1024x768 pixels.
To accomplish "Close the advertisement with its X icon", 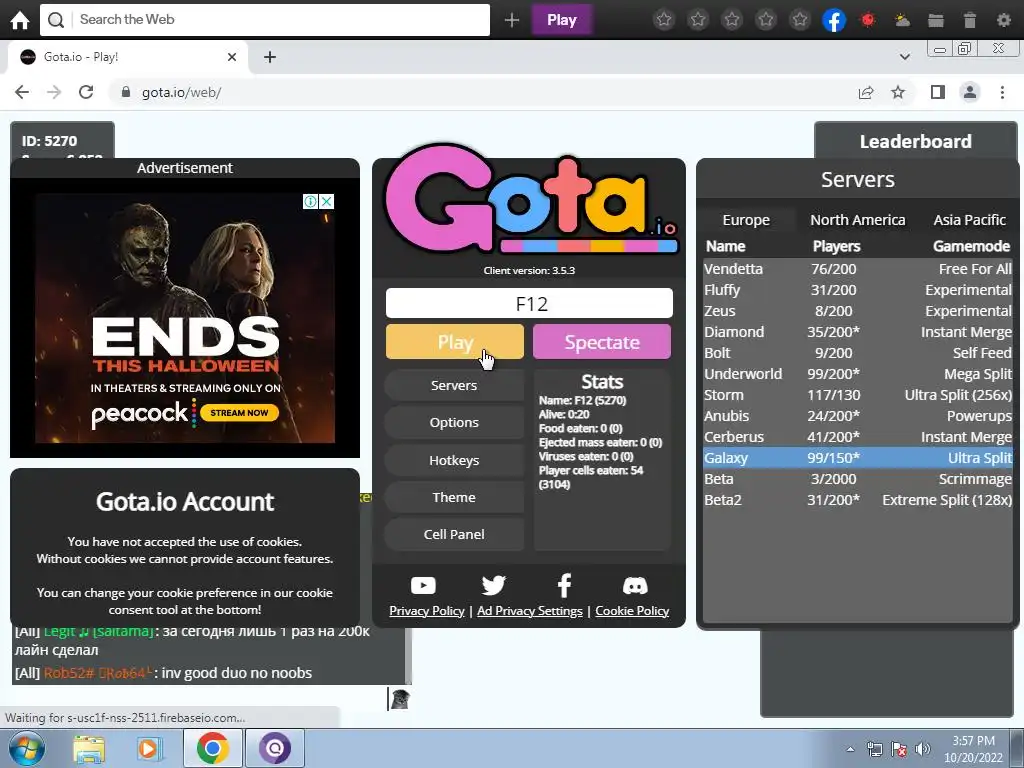I will coord(327,201).
